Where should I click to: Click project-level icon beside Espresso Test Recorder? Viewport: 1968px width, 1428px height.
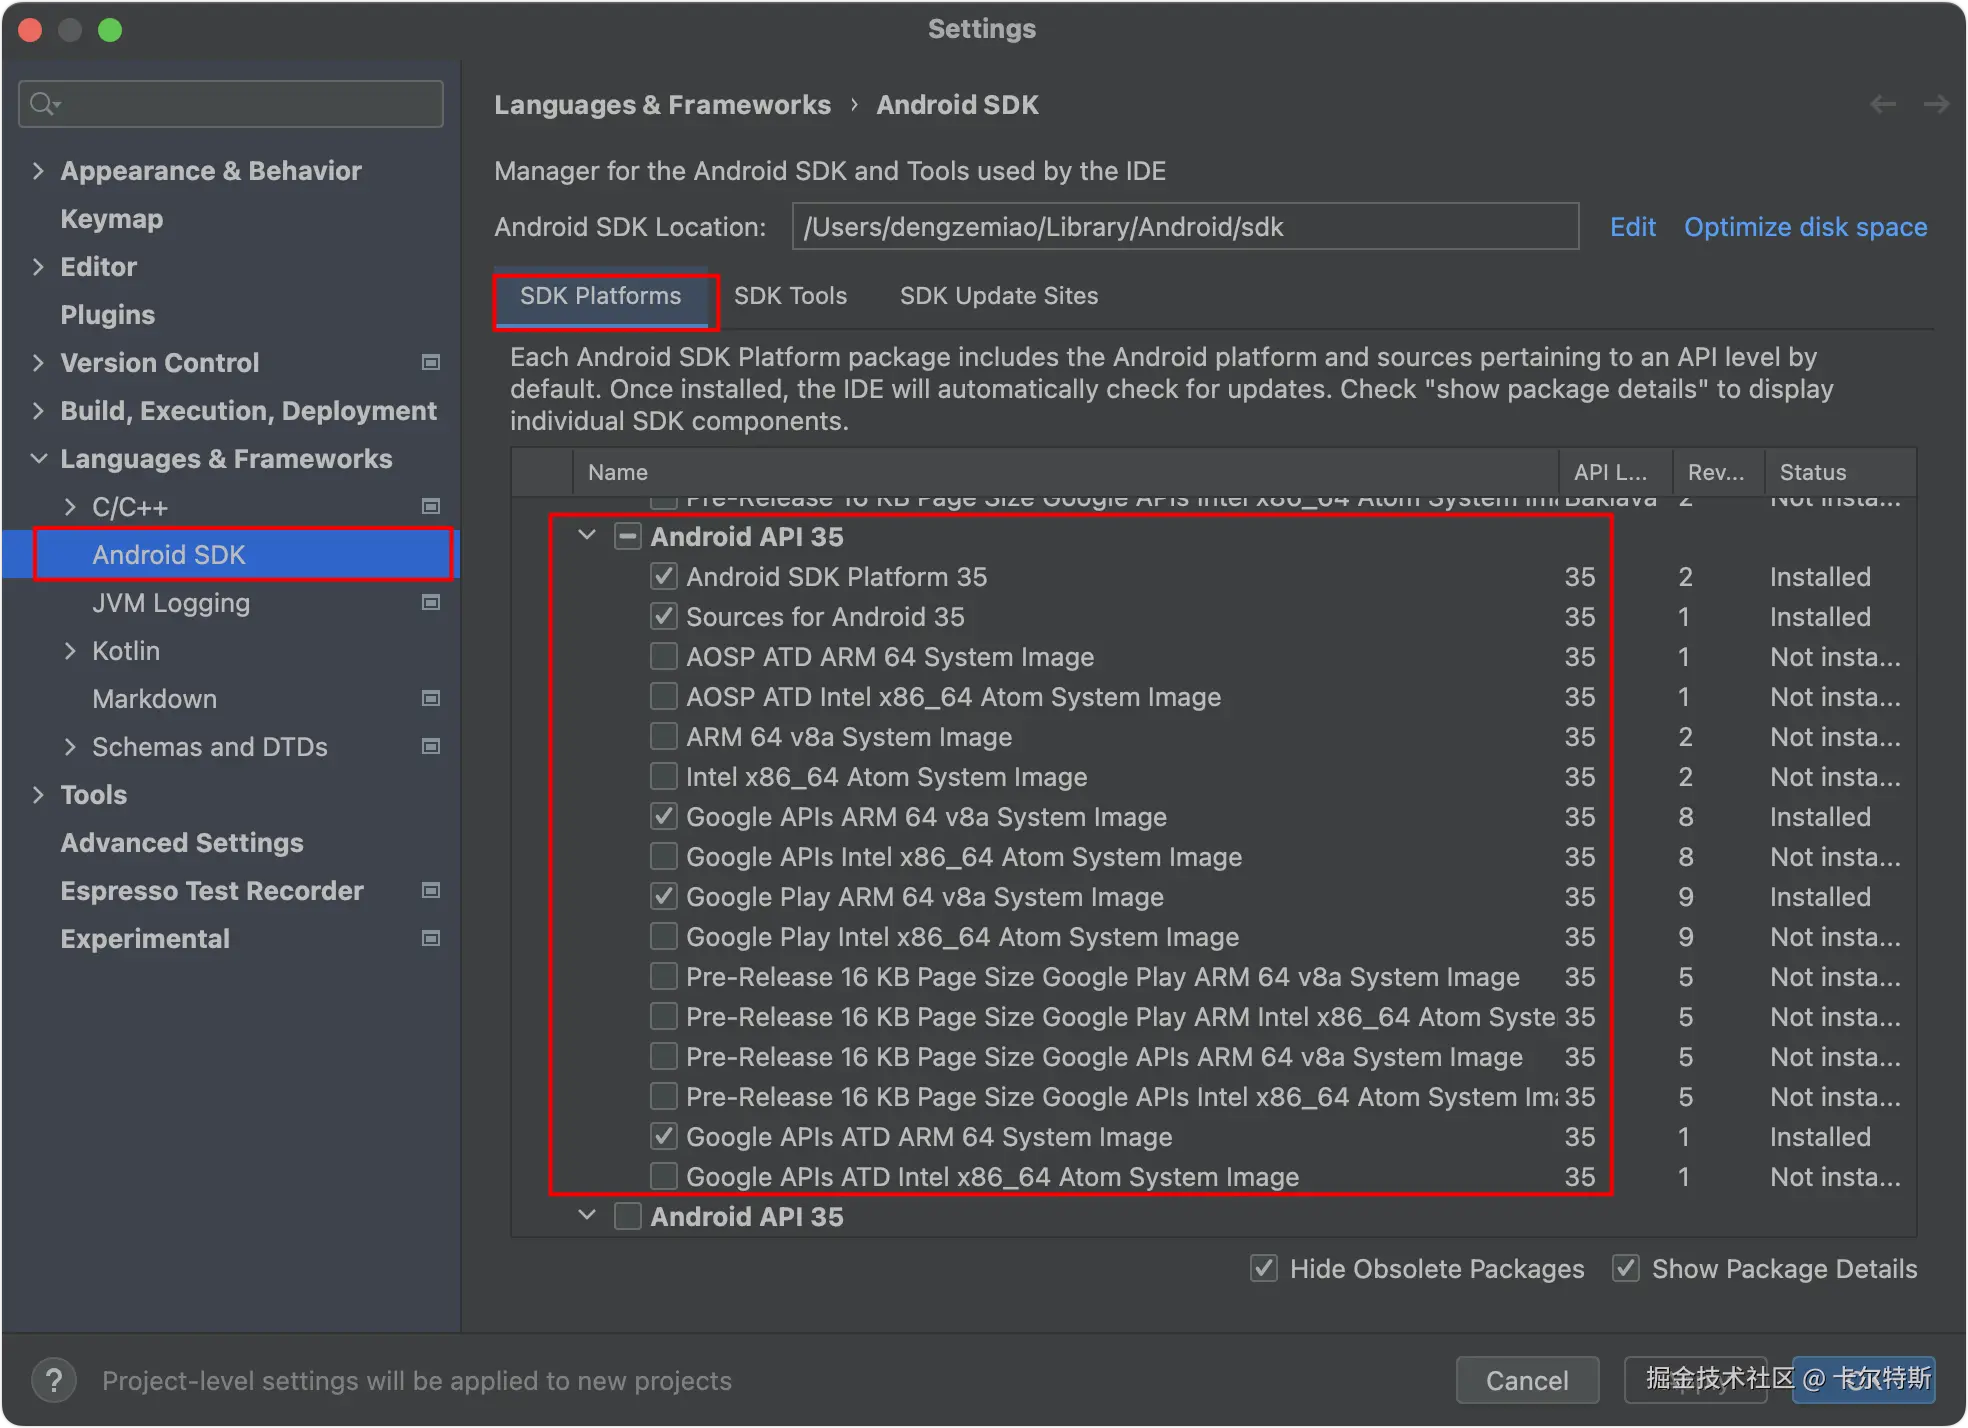tap(431, 890)
